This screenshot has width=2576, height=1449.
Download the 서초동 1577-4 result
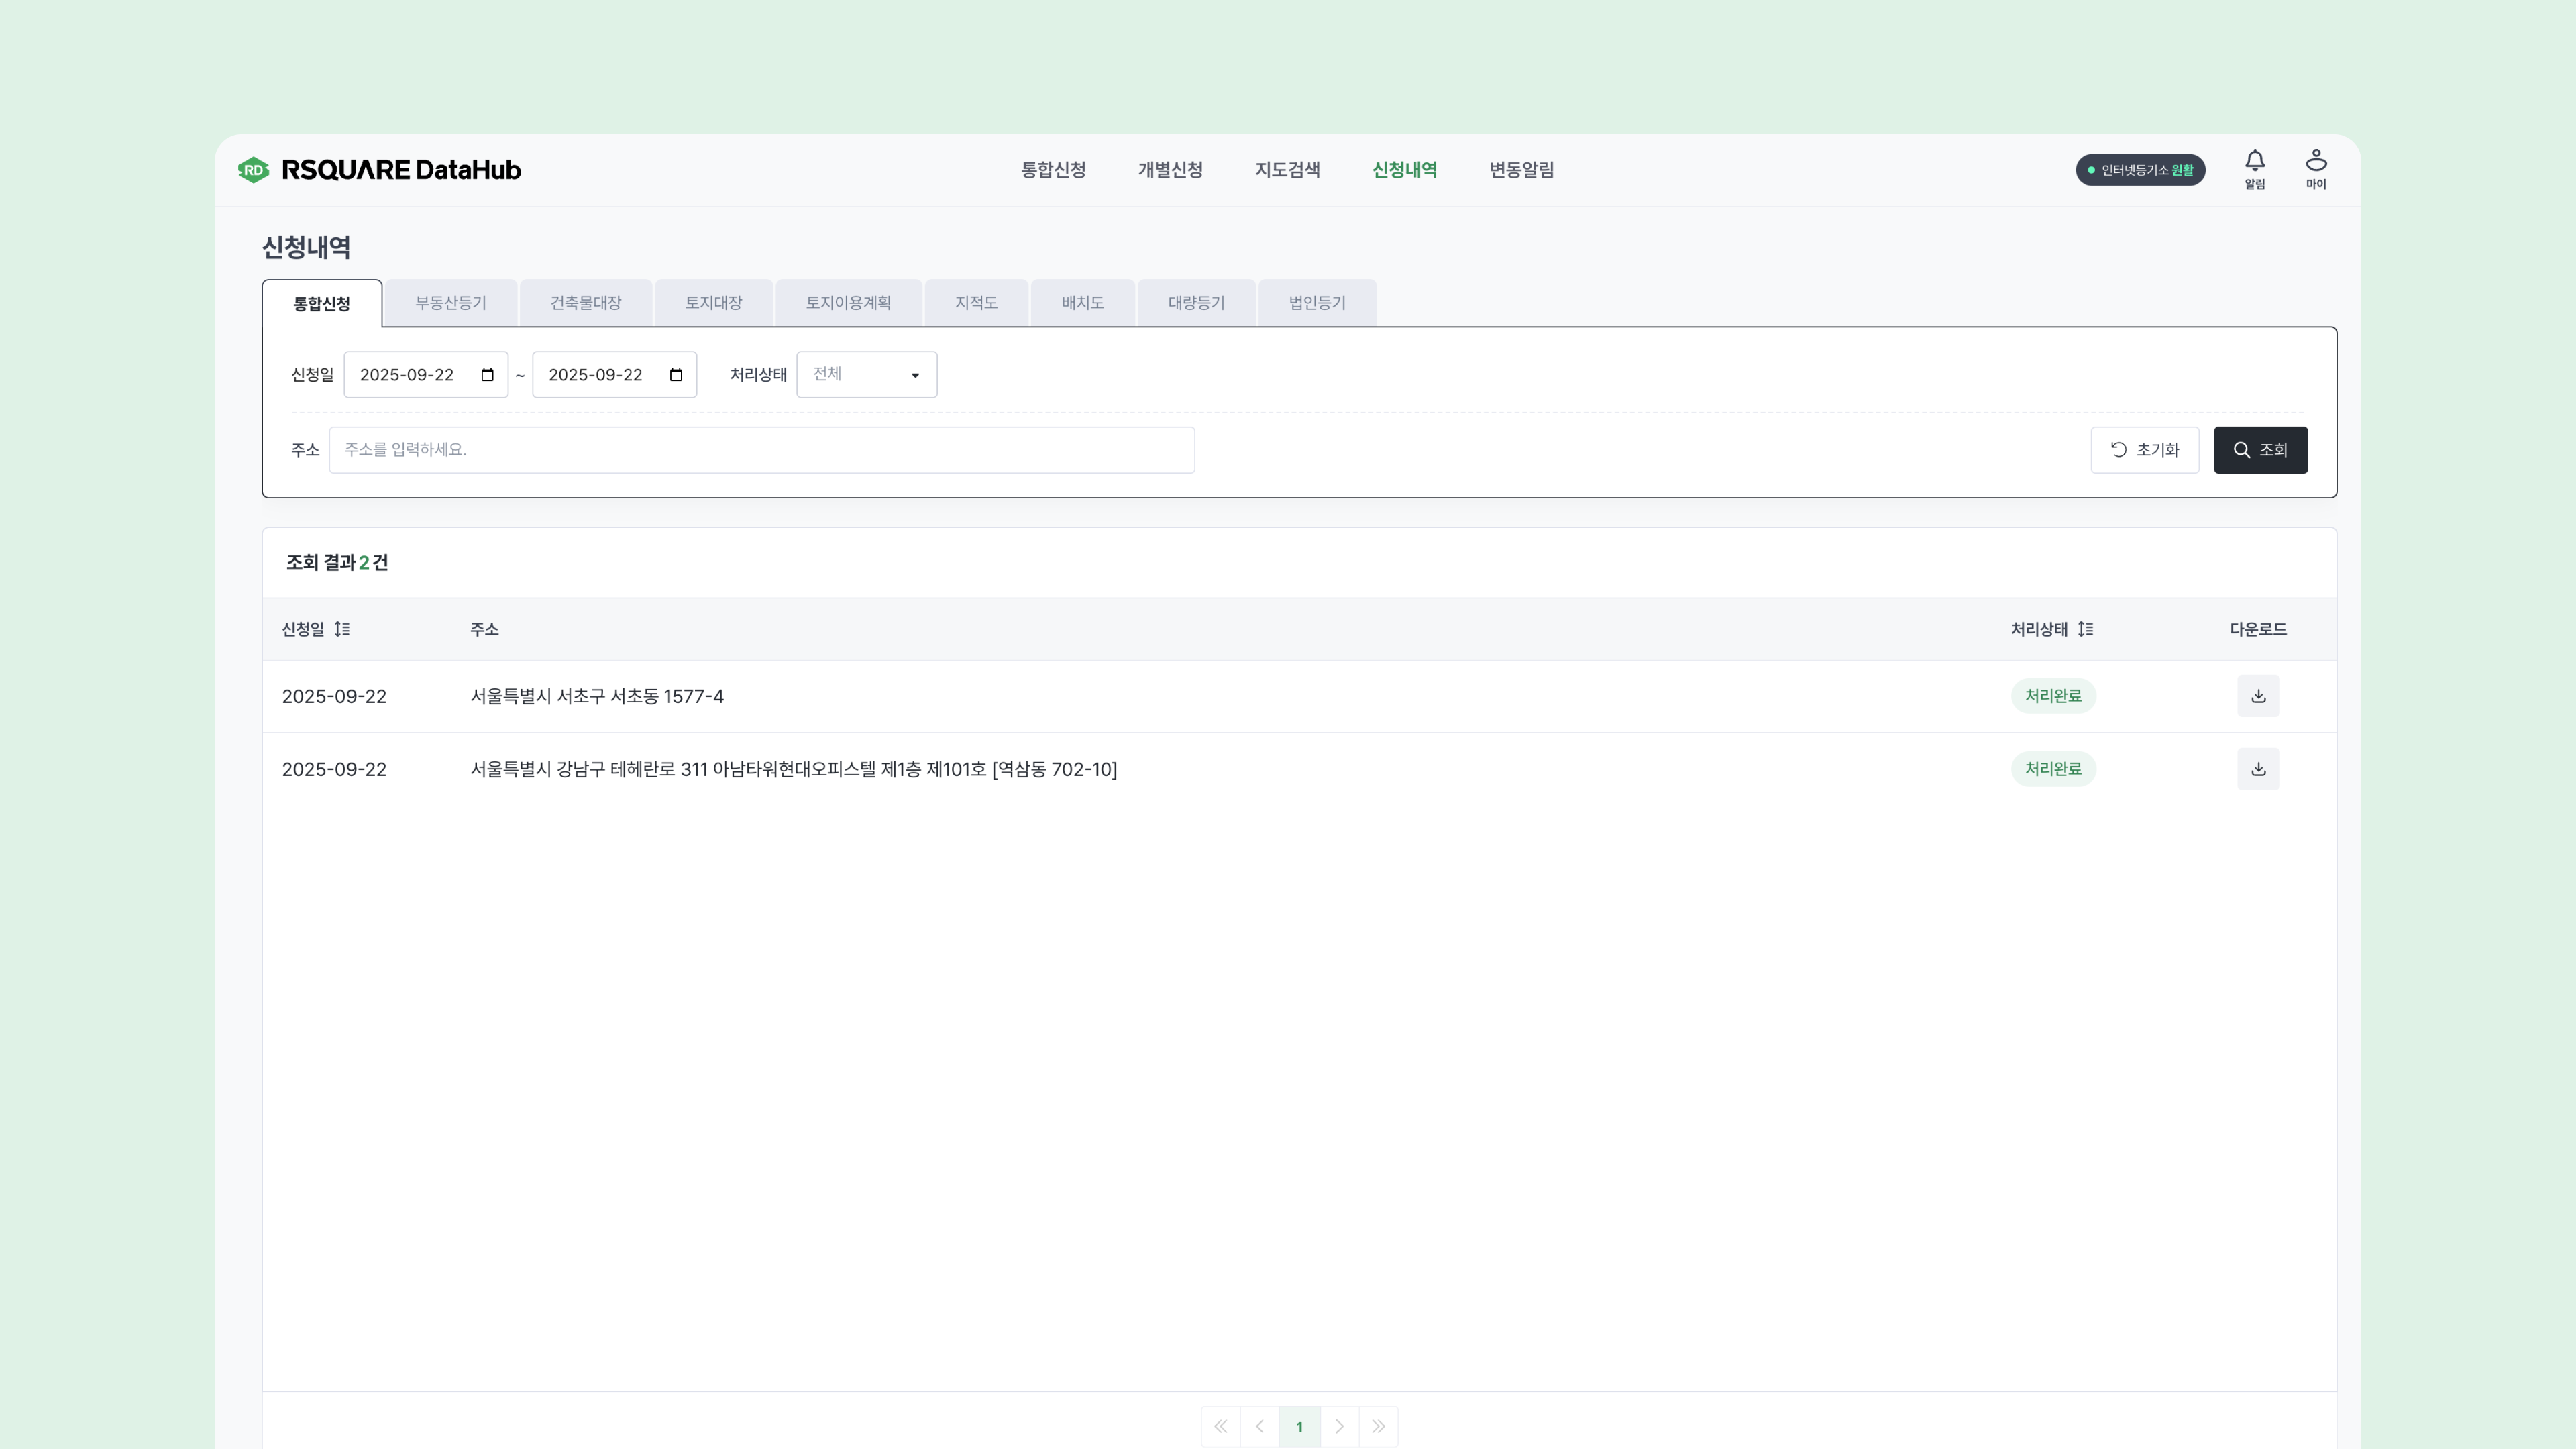tap(2258, 696)
